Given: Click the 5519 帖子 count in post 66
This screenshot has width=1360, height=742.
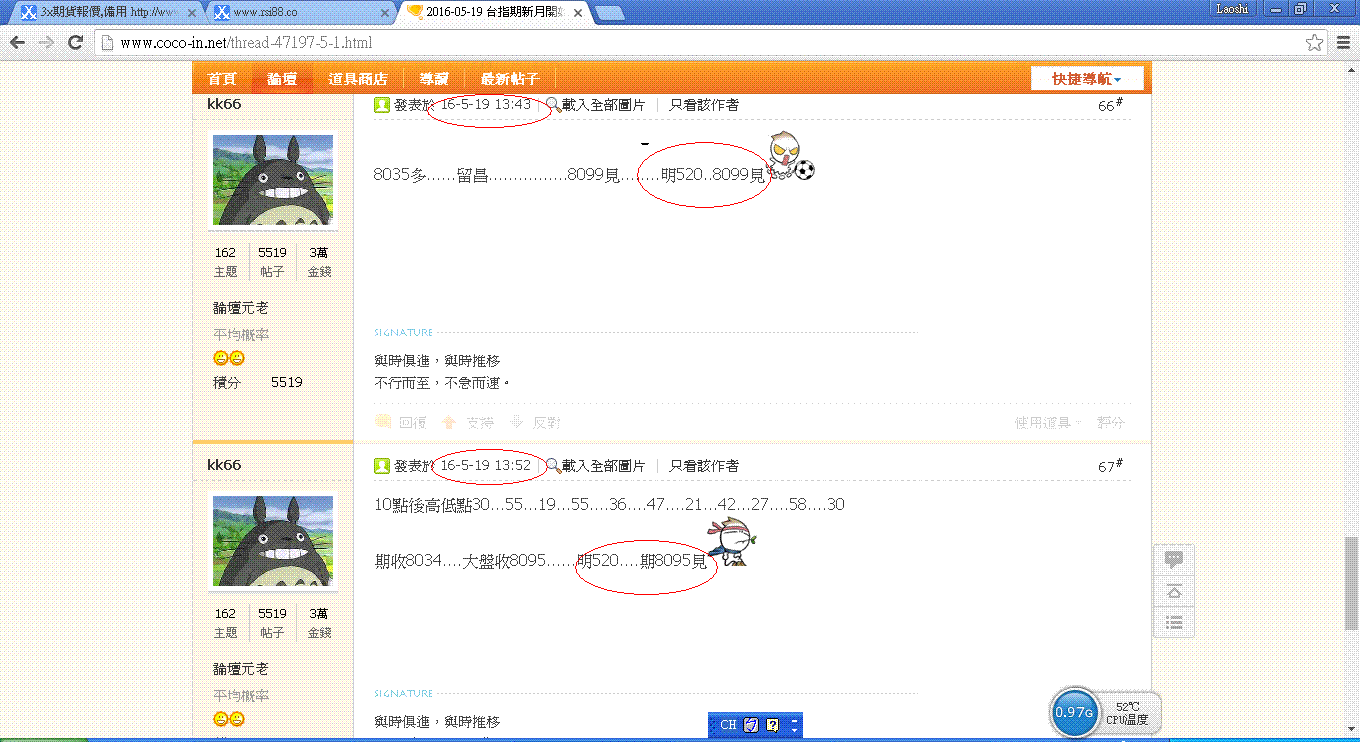Looking at the screenshot, I should (272, 252).
